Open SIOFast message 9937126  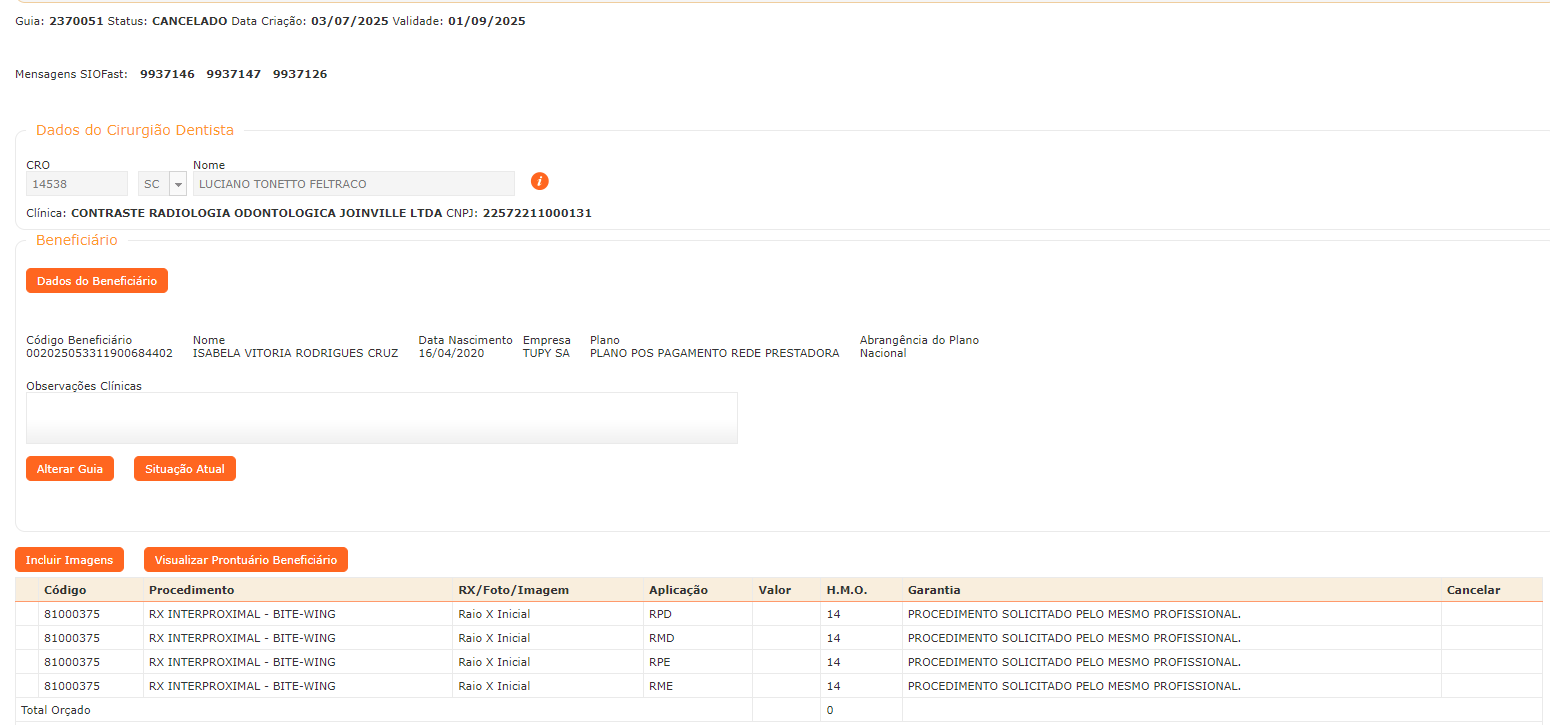[300, 74]
